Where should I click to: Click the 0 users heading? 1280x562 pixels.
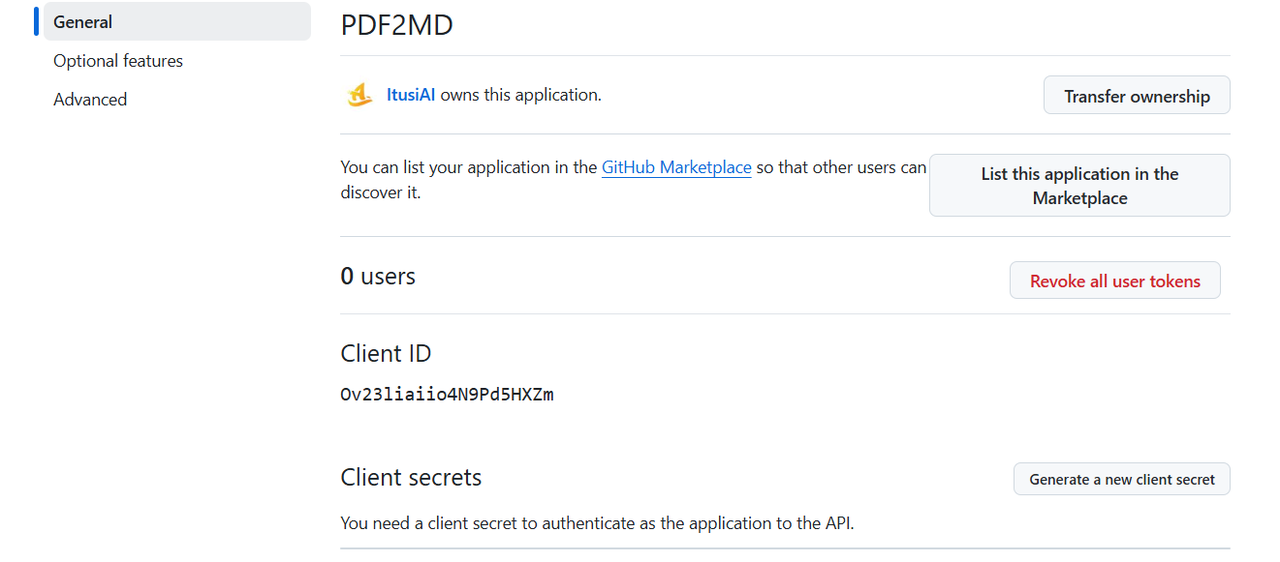(378, 276)
